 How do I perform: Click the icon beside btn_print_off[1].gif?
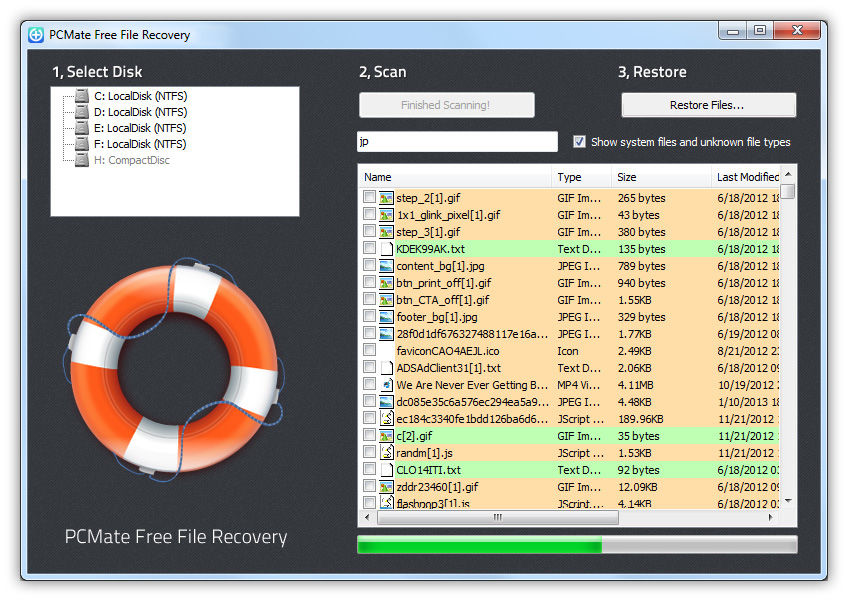pyautogui.click(x=386, y=283)
